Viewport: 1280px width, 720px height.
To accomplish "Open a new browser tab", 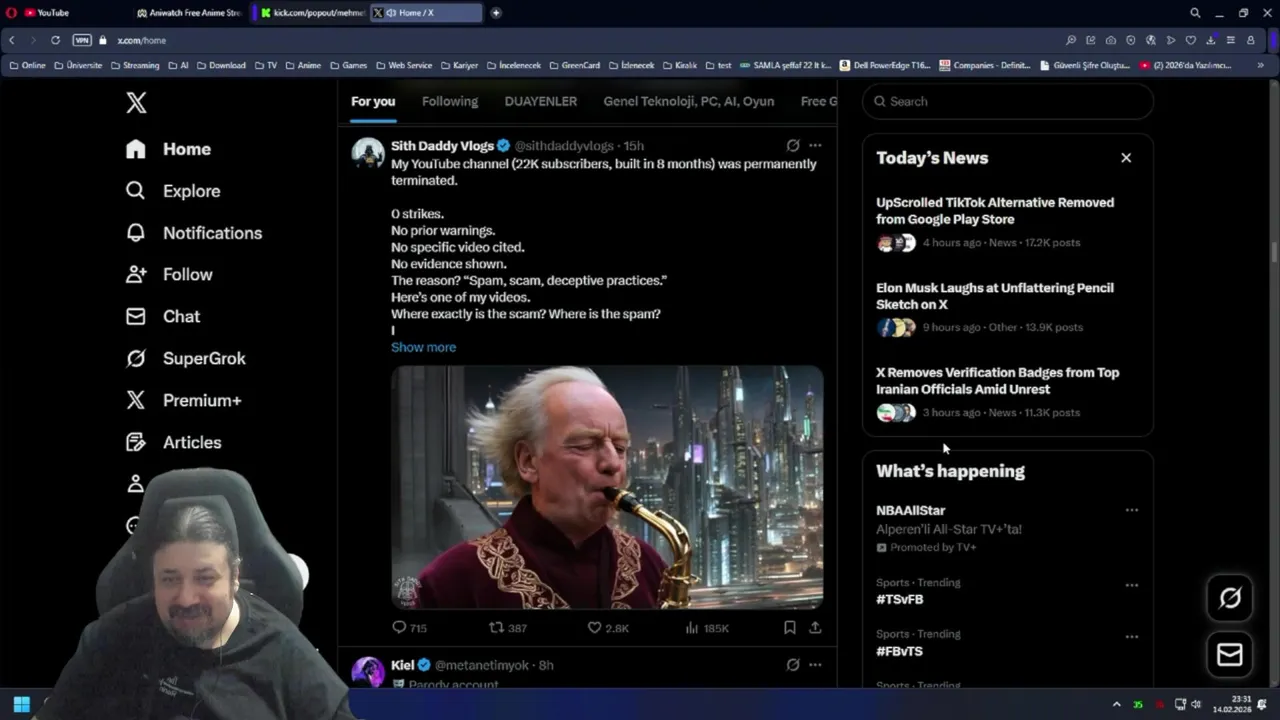I will coord(496,13).
